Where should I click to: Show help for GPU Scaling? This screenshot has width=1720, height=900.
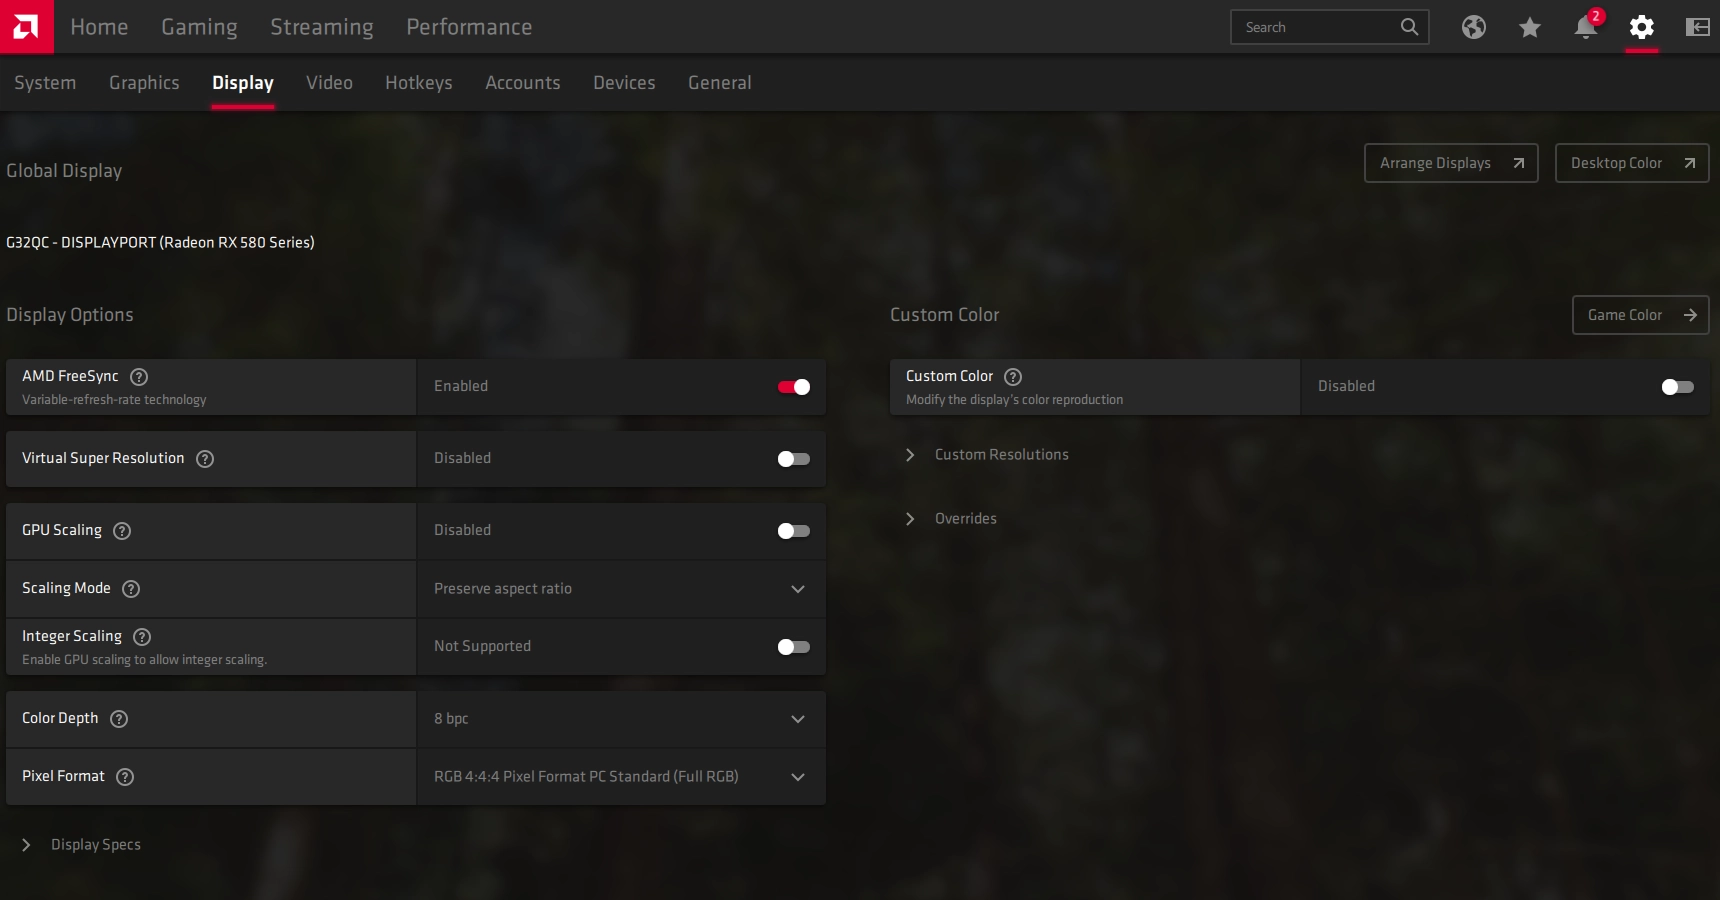tap(122, 531)
